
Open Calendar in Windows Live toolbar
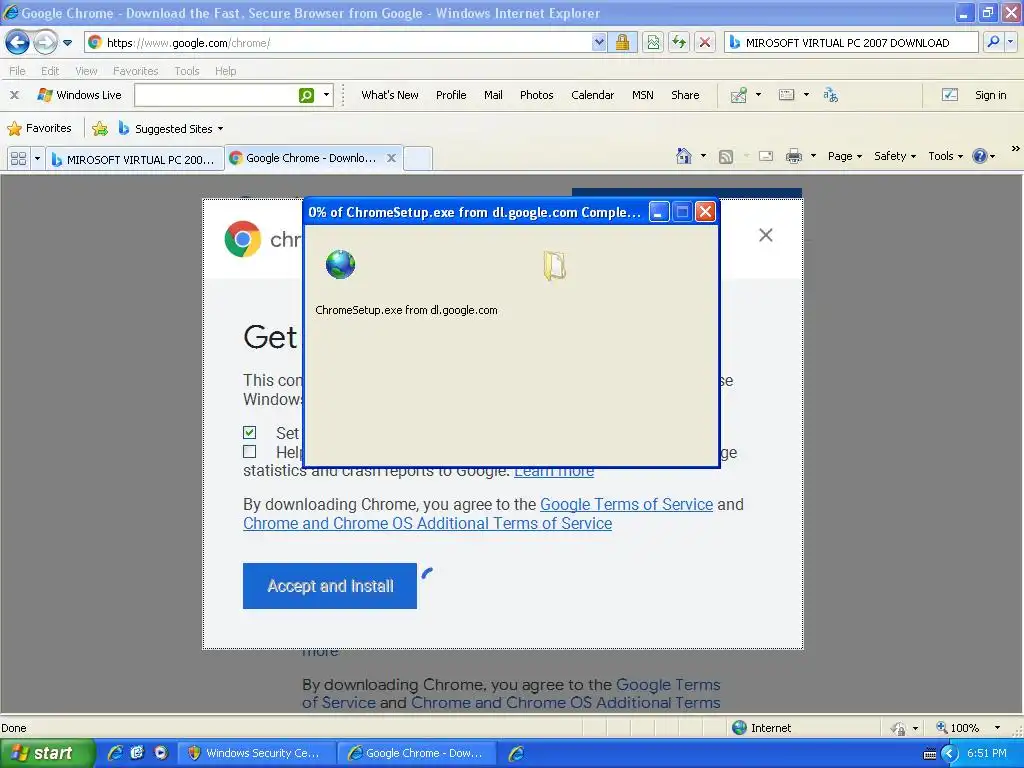592,95
